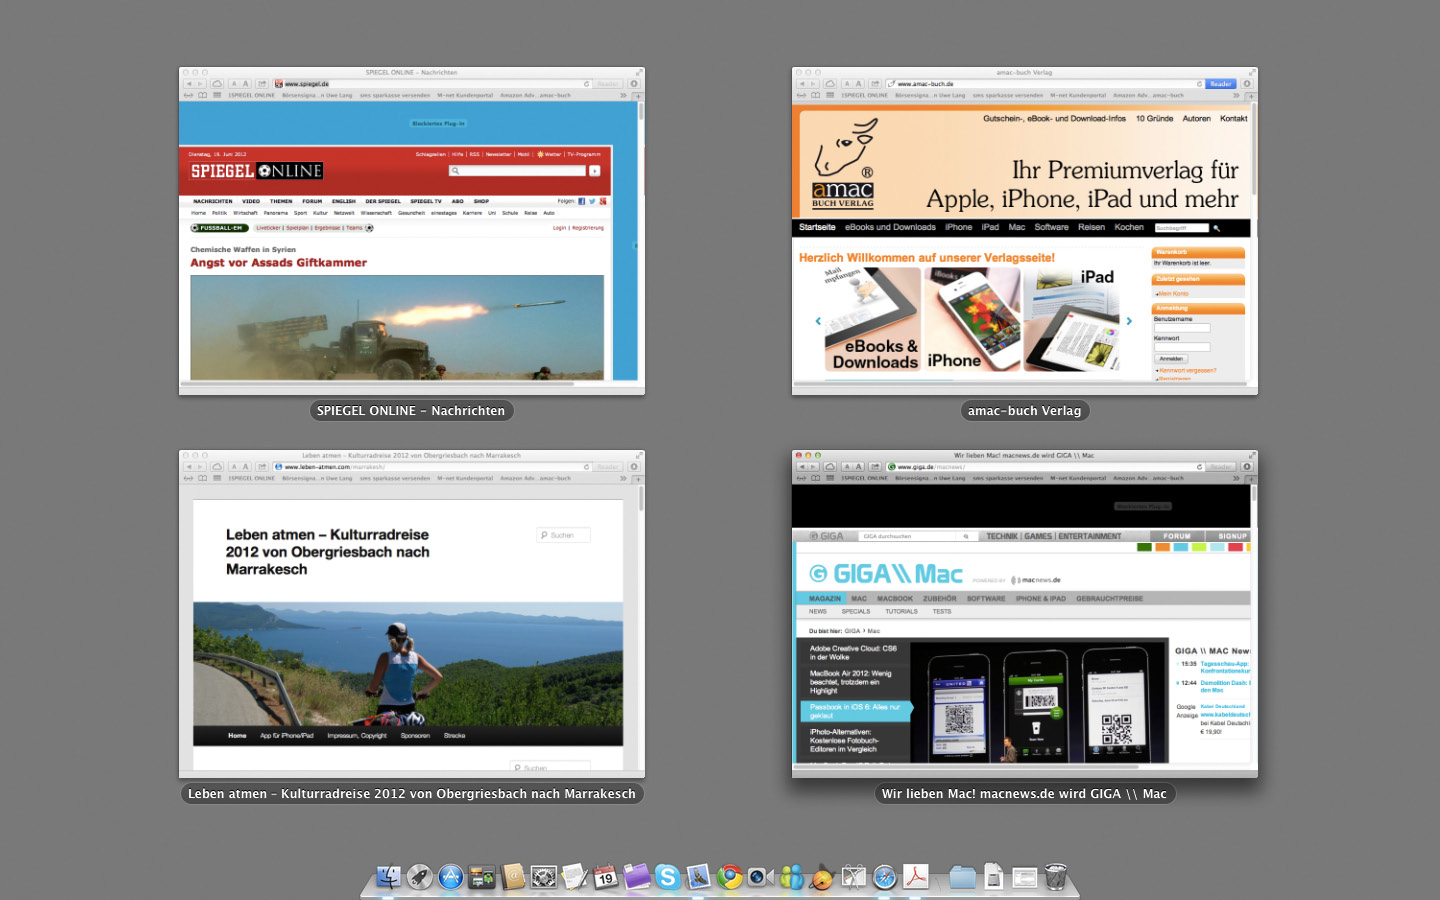Open Top Sites grid icon in amac-buch window
Viewport: 1440px width, 900px height.
830,95
